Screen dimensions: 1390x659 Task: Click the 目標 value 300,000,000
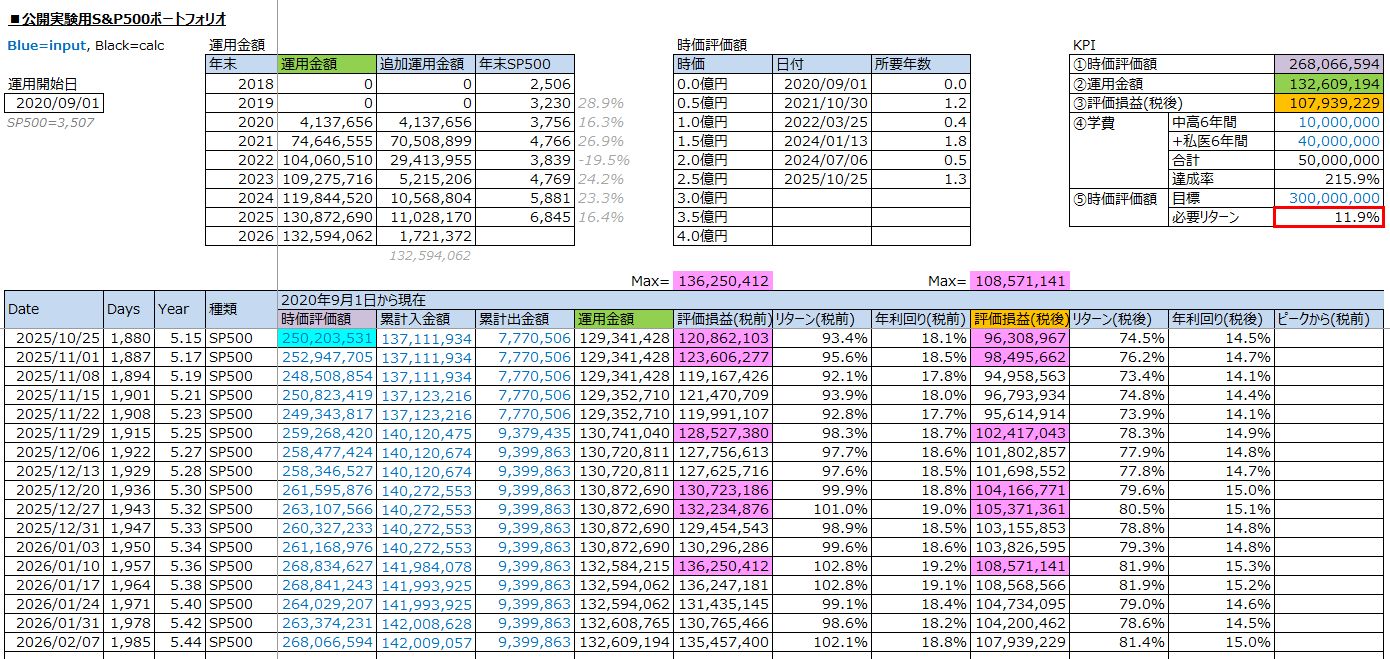[1329, 198]
